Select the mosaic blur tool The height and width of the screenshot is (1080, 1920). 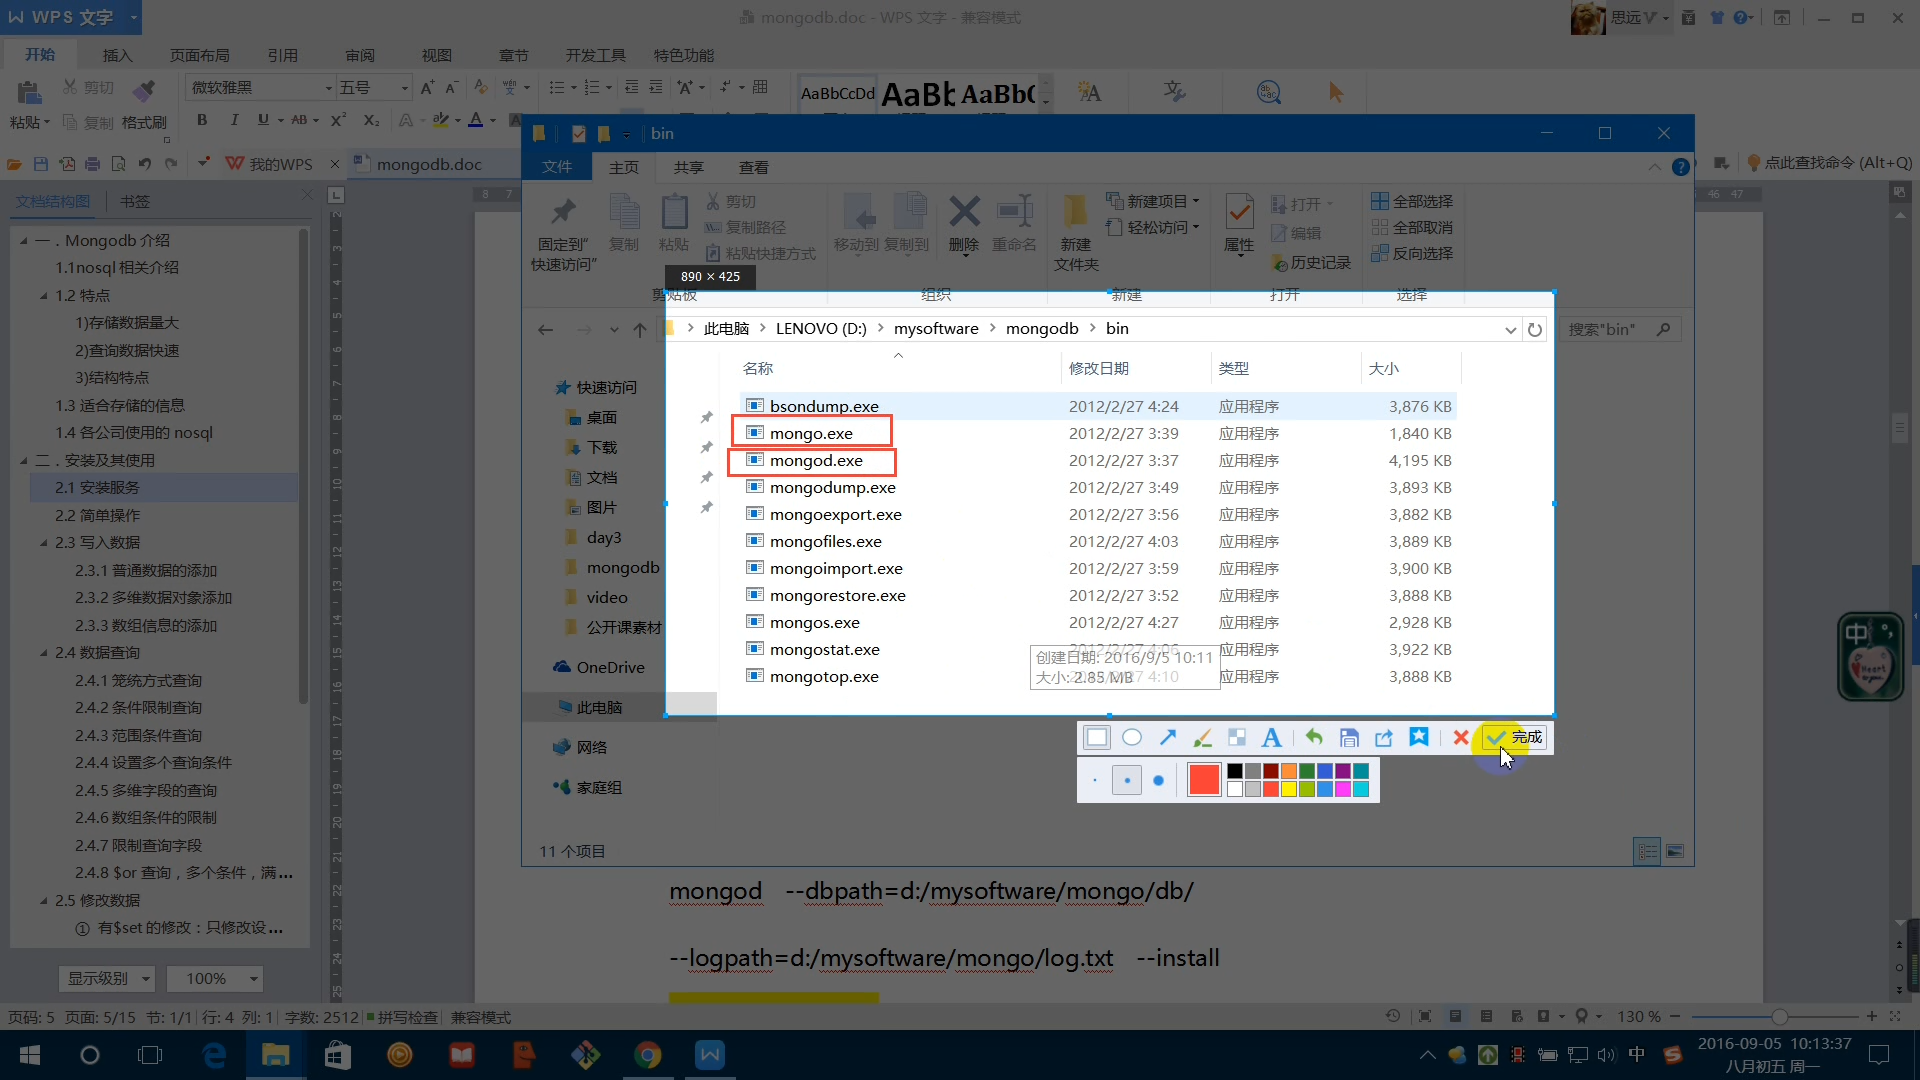pyautogui.click(x=1237, y=737)
